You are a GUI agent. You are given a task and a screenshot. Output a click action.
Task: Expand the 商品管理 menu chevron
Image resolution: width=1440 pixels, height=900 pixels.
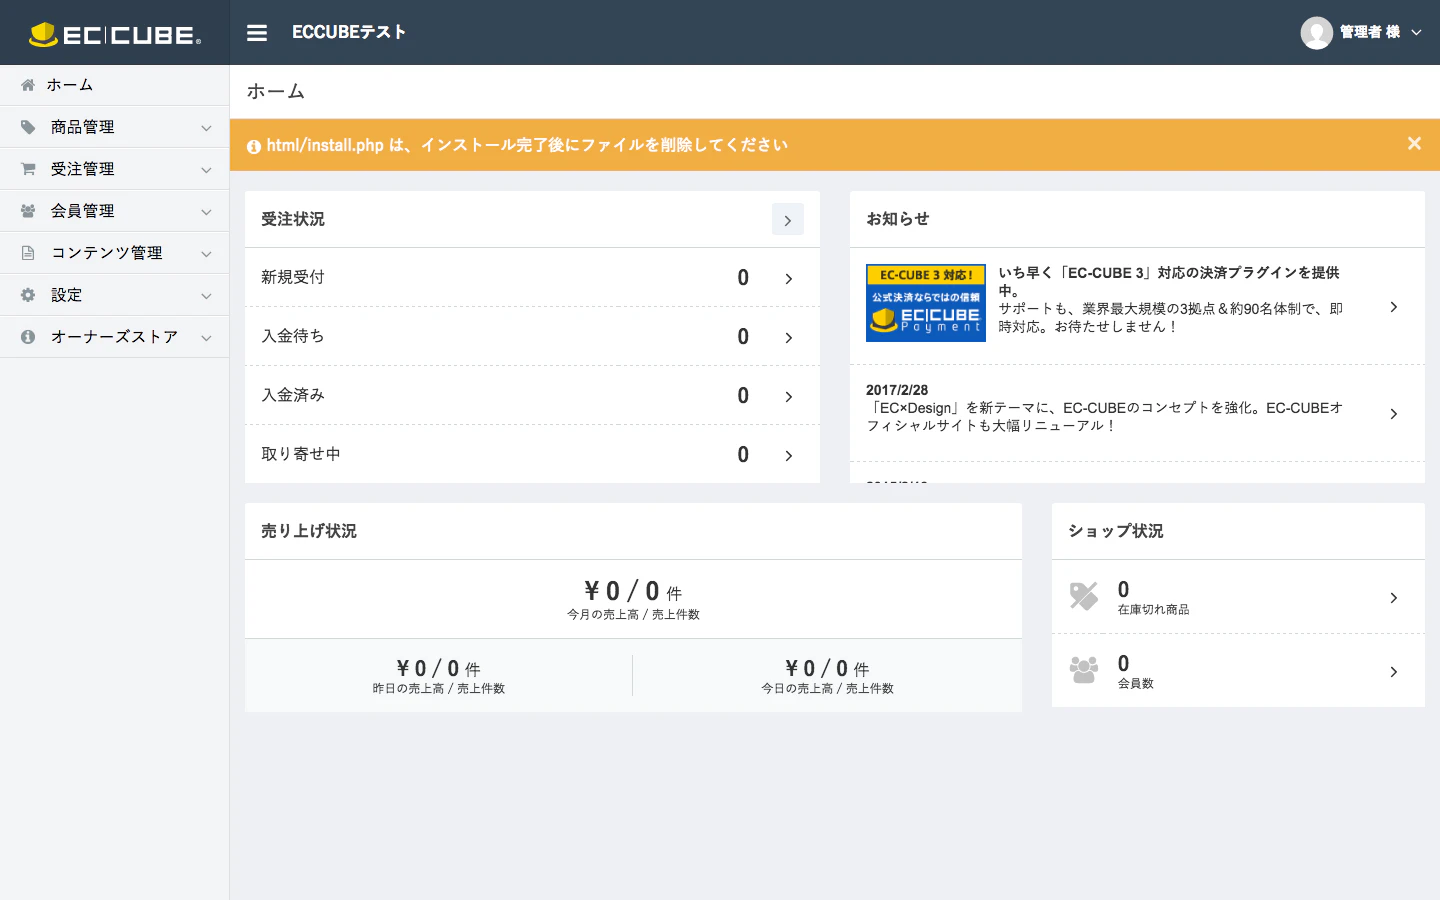point(206,128)
